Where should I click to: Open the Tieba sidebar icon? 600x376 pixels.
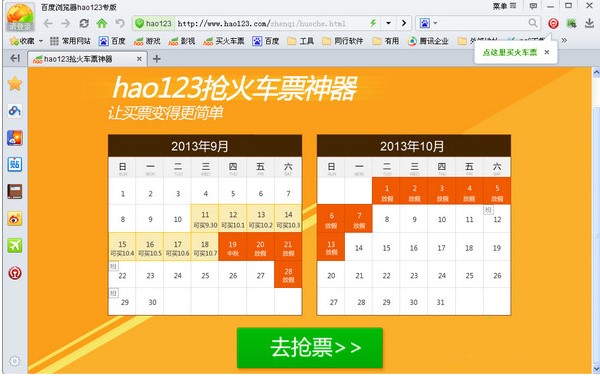pyautogui.click(x=15, y=164)
